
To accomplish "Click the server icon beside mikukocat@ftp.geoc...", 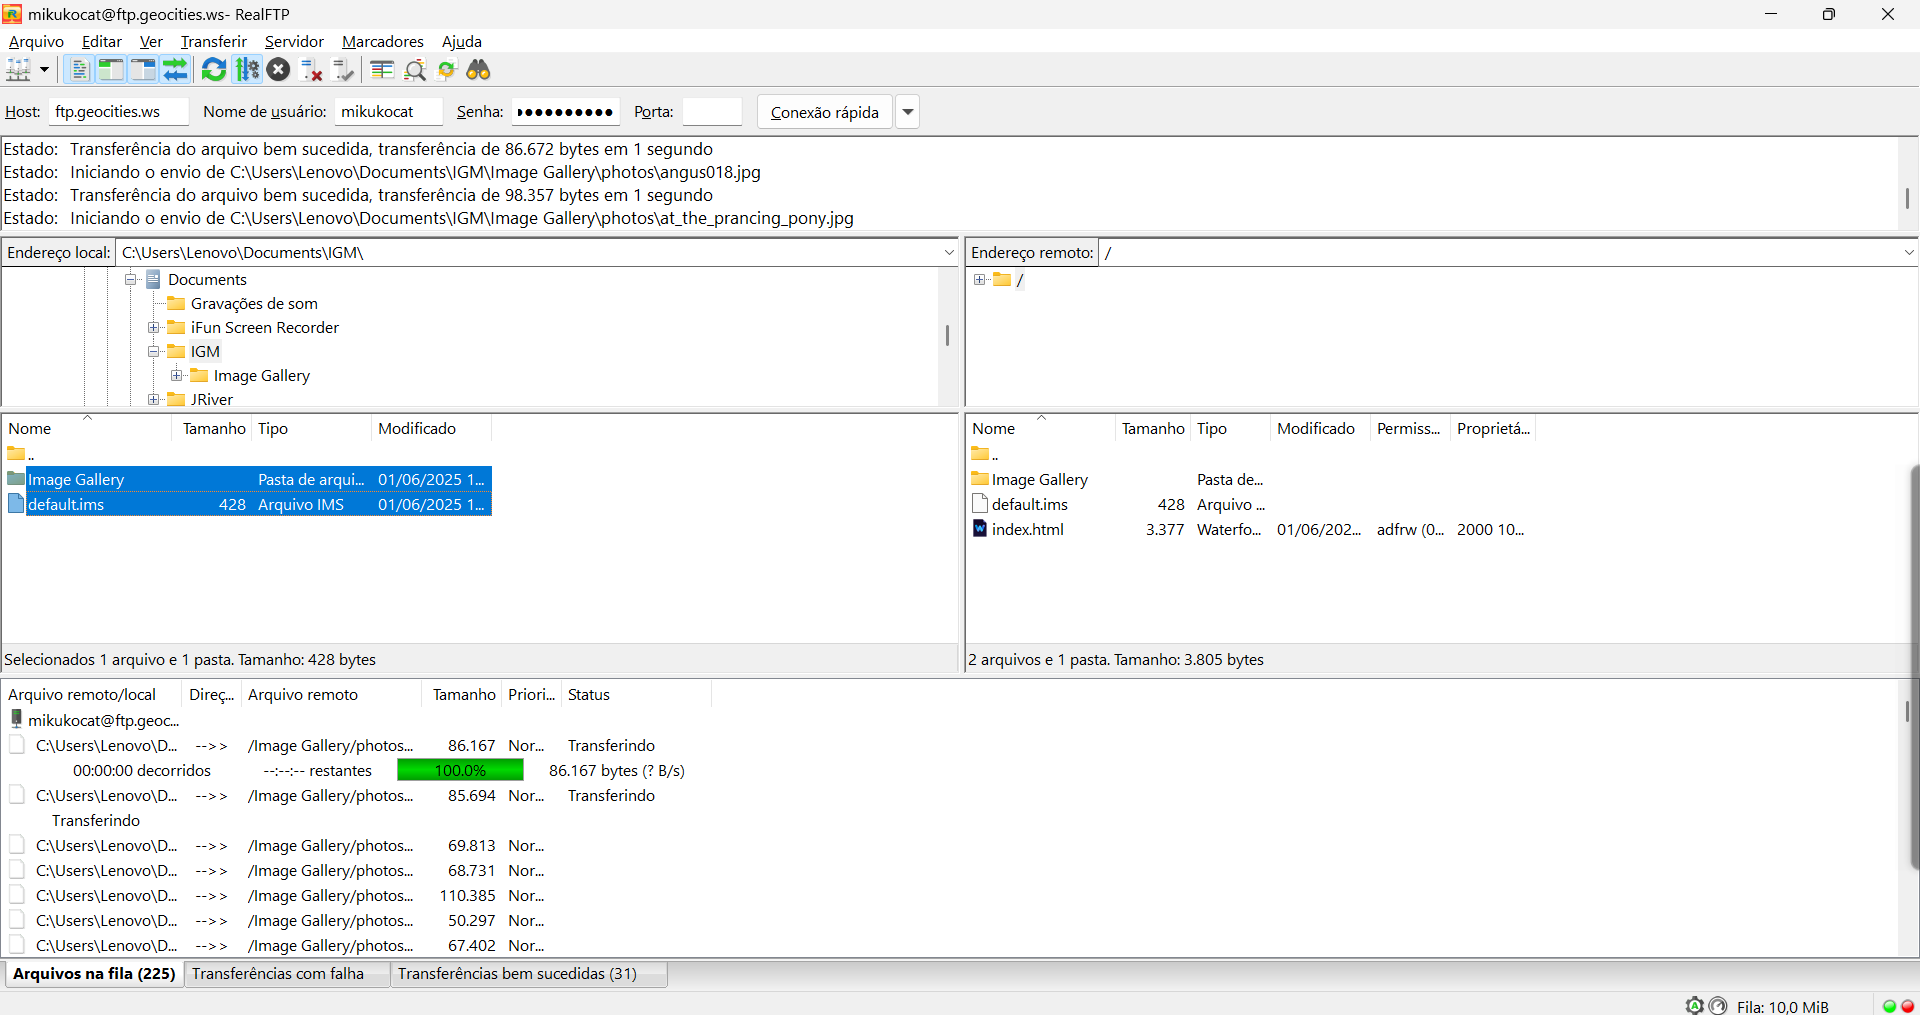I will (16, 719).
